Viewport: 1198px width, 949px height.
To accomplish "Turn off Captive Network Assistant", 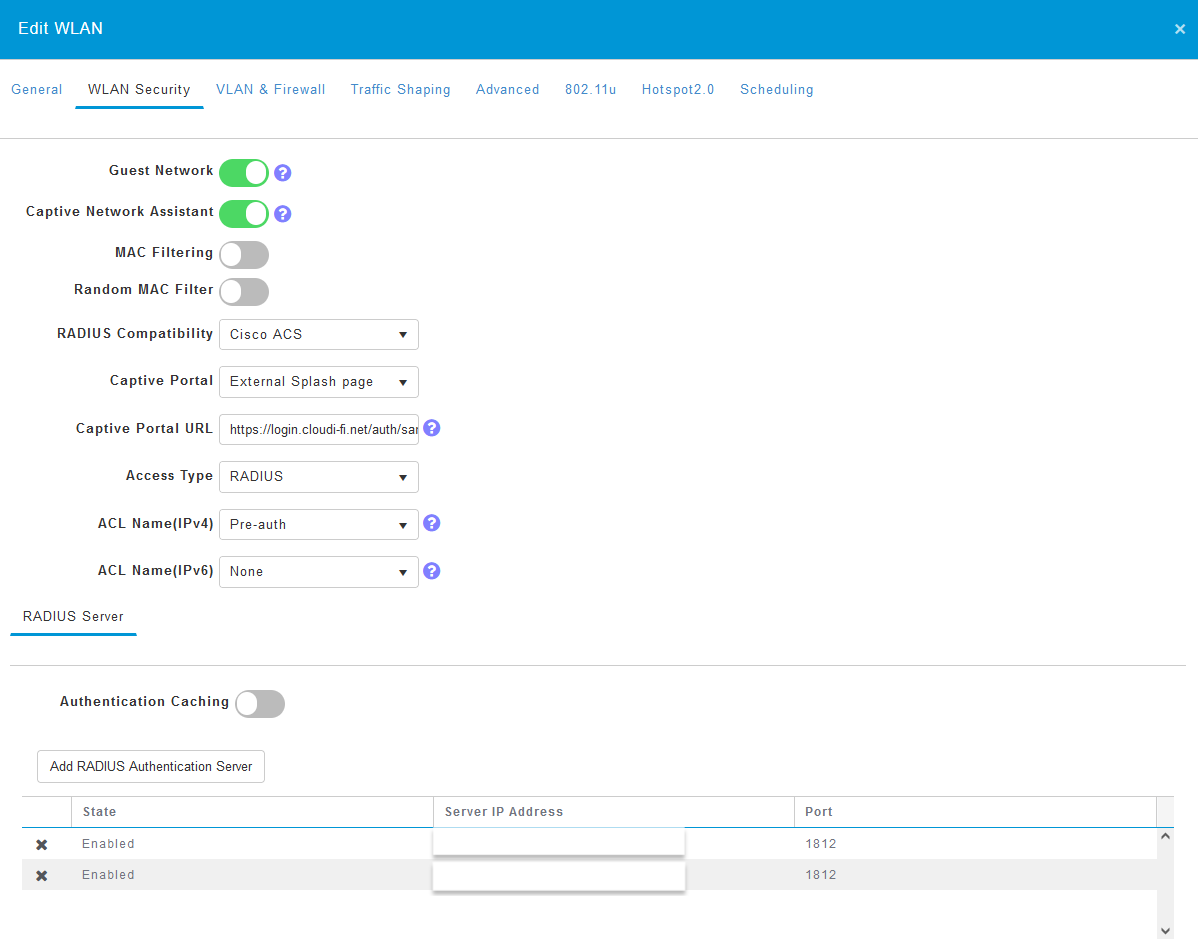I will coord(243,214).
